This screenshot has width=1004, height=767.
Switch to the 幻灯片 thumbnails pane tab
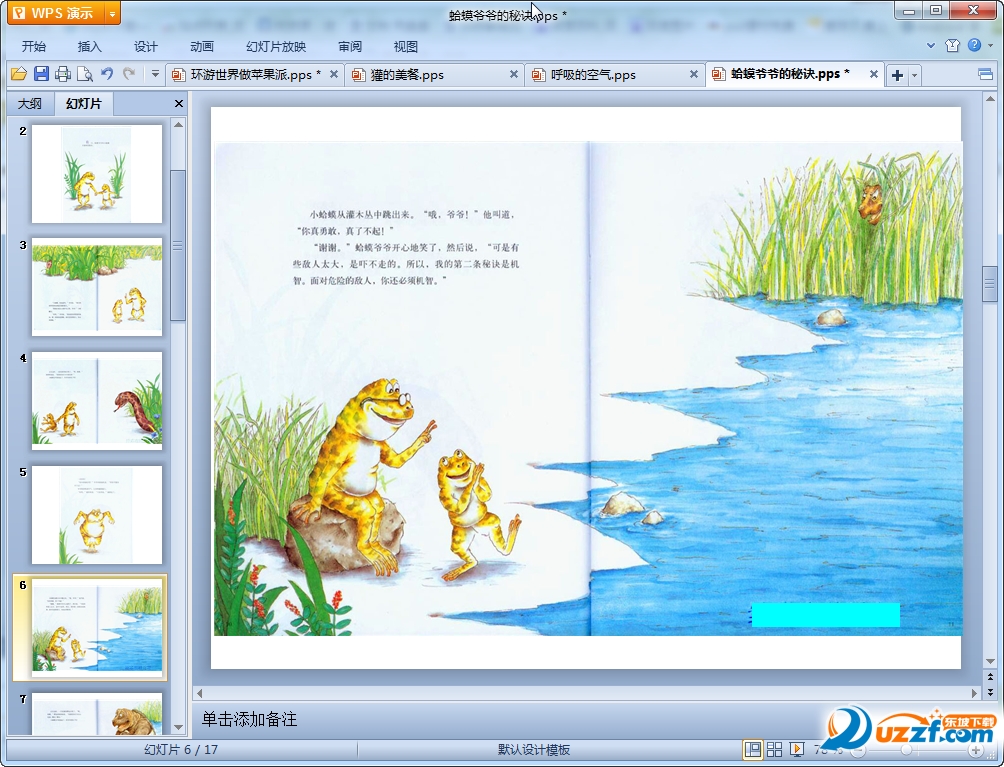click(x=83, y=103)
